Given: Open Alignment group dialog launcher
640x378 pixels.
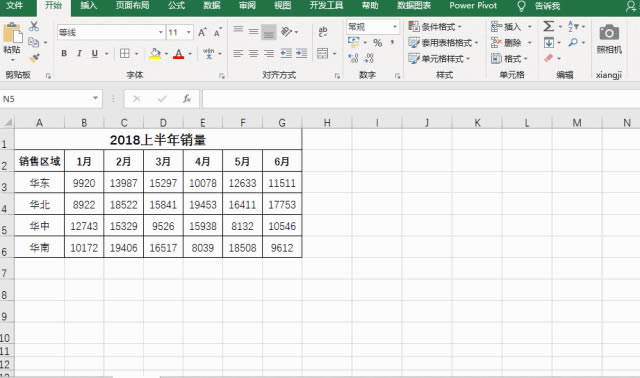Looking at the screenshot, I should (337, 76).
